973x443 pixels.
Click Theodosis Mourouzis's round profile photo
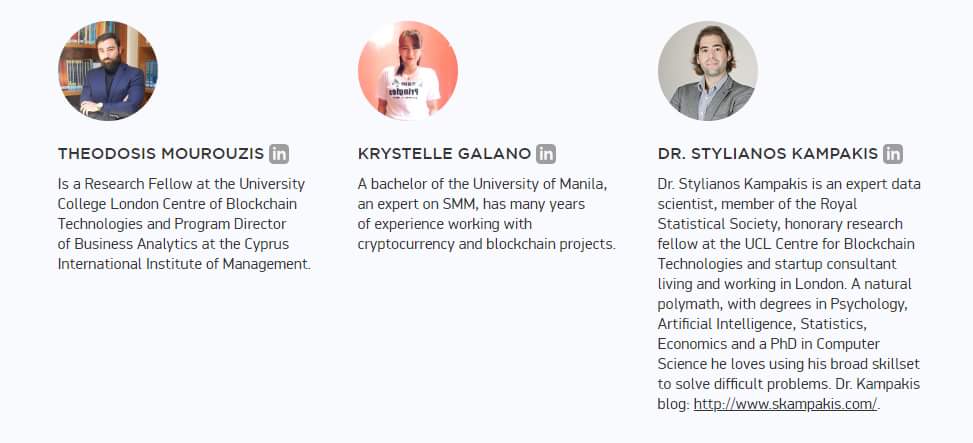(x=108, y=71)
